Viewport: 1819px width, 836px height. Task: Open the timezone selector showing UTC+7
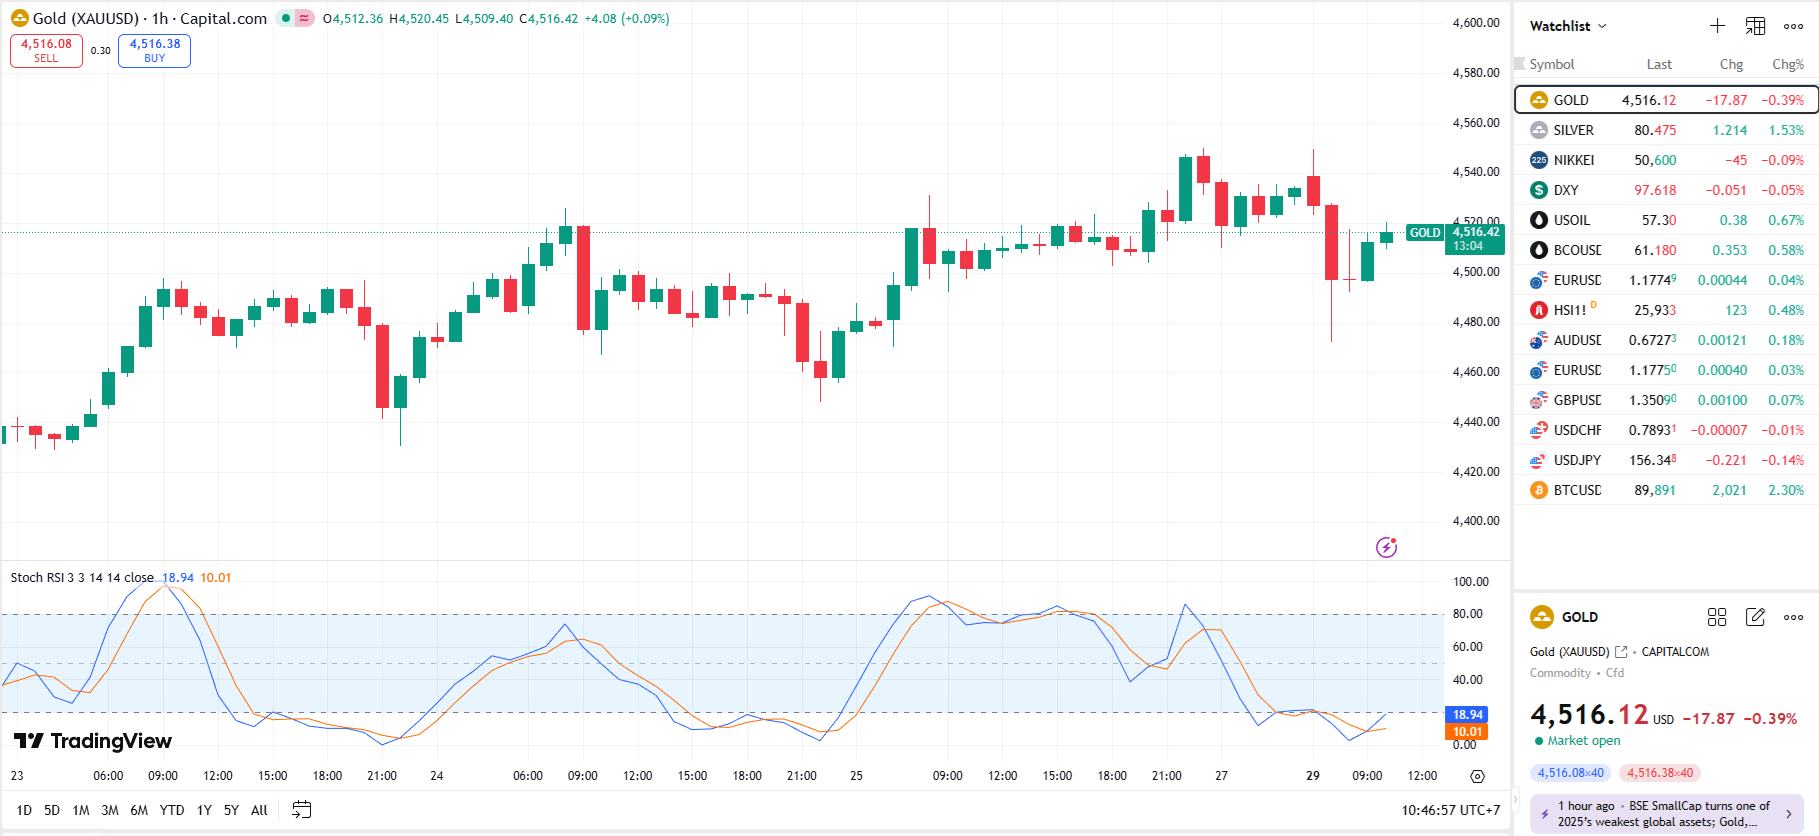tap(1450, 810)
